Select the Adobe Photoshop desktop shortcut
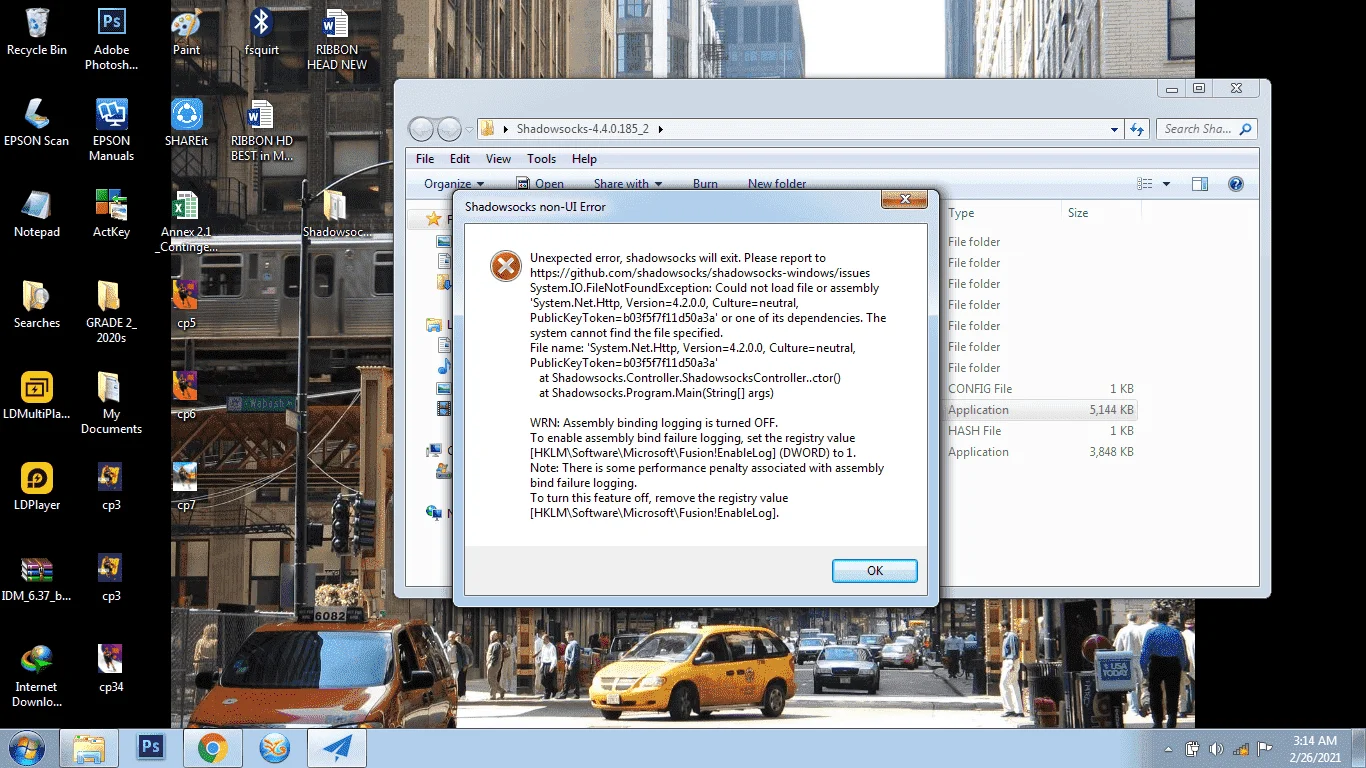The image size is (1366, 768). pos(111,40)
